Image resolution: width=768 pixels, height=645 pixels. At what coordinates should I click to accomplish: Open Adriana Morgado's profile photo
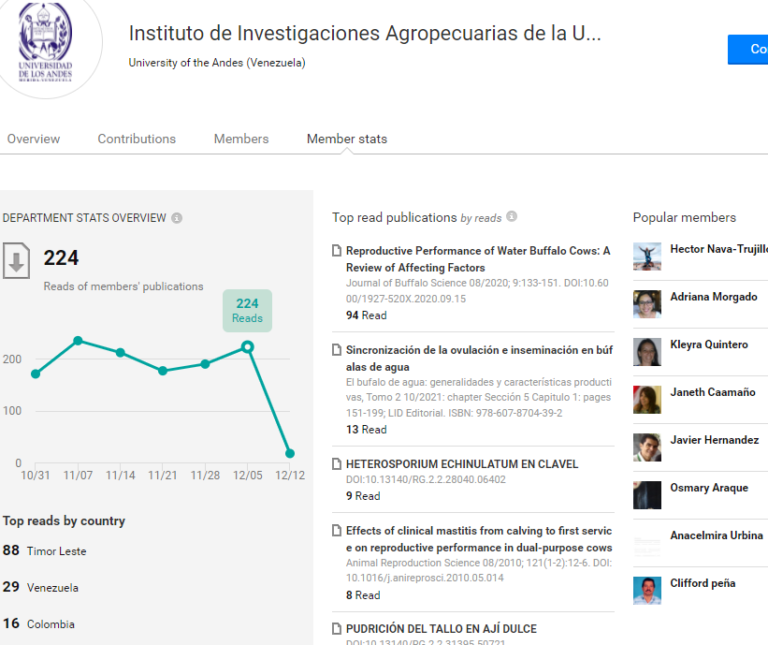tap(647, 304)
